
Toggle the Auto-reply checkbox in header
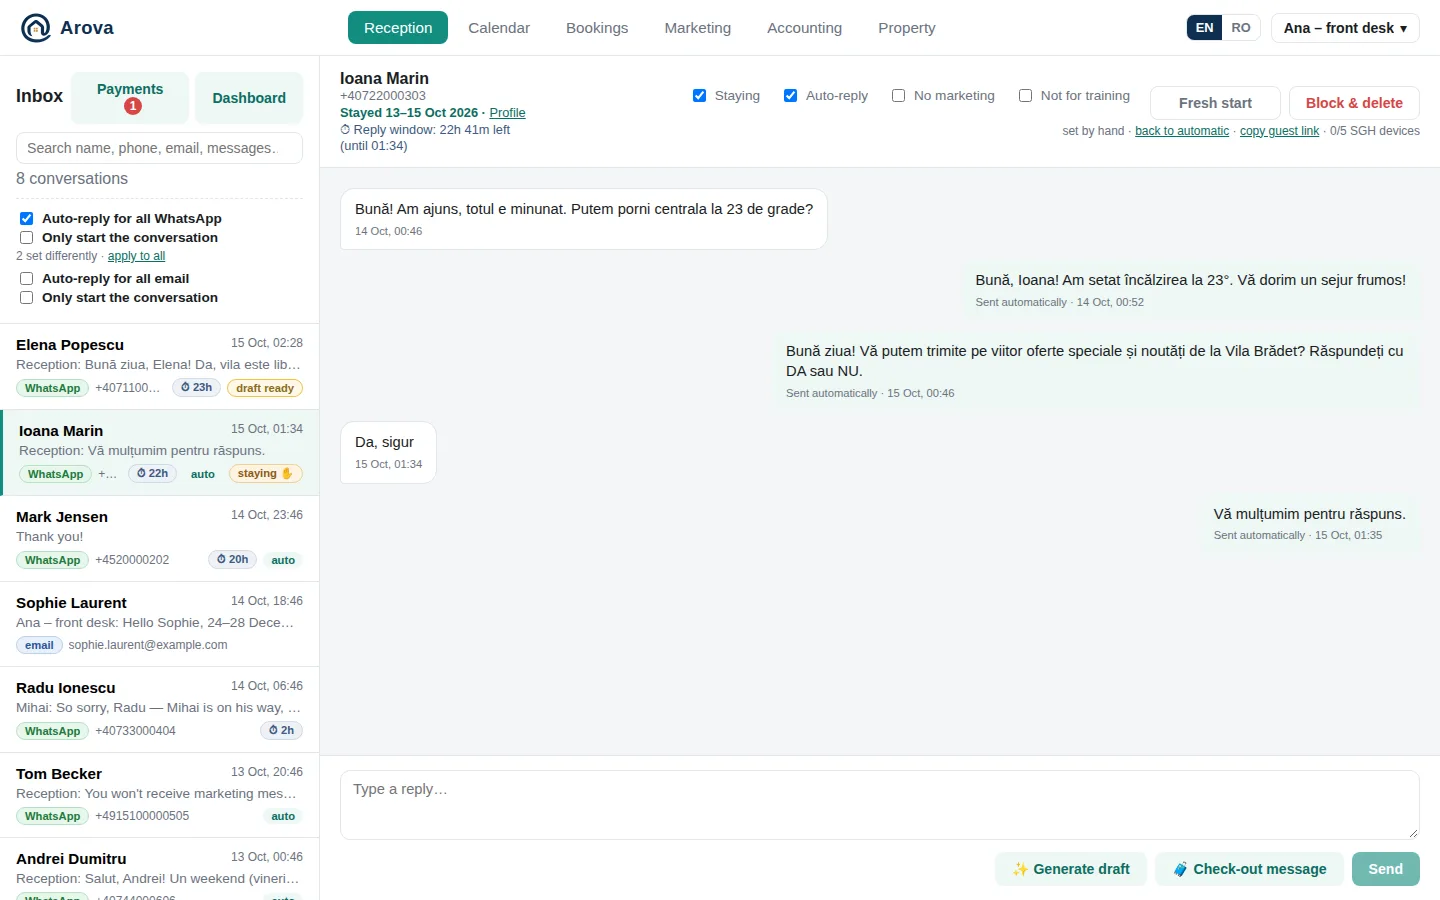(x=790, y=96)
